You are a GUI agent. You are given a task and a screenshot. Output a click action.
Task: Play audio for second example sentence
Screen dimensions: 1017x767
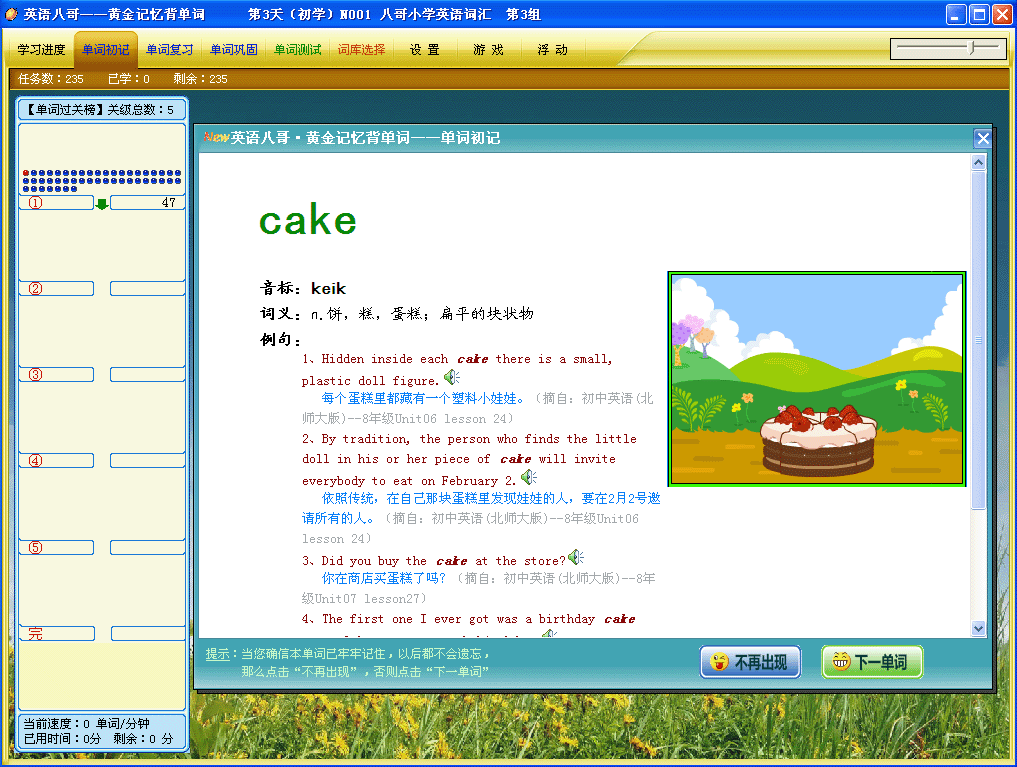(x=529, y=478)
